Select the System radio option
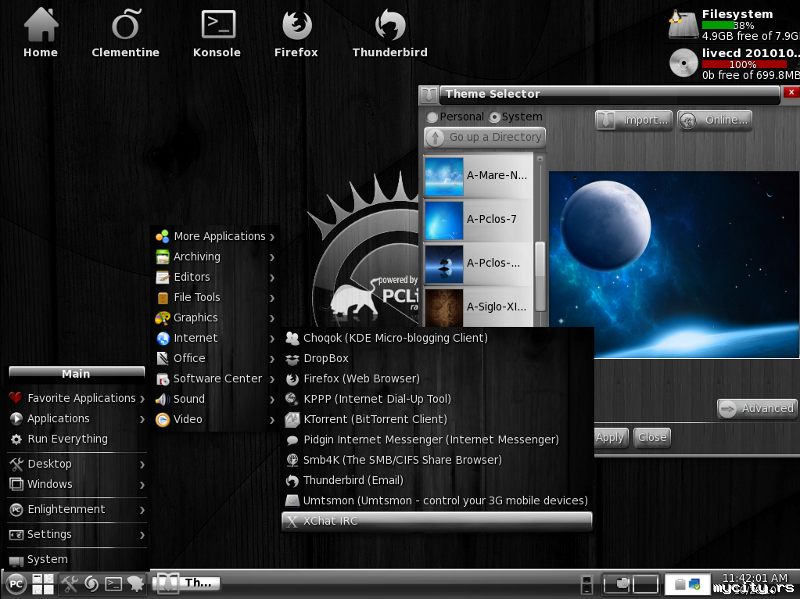 point(494,117)
